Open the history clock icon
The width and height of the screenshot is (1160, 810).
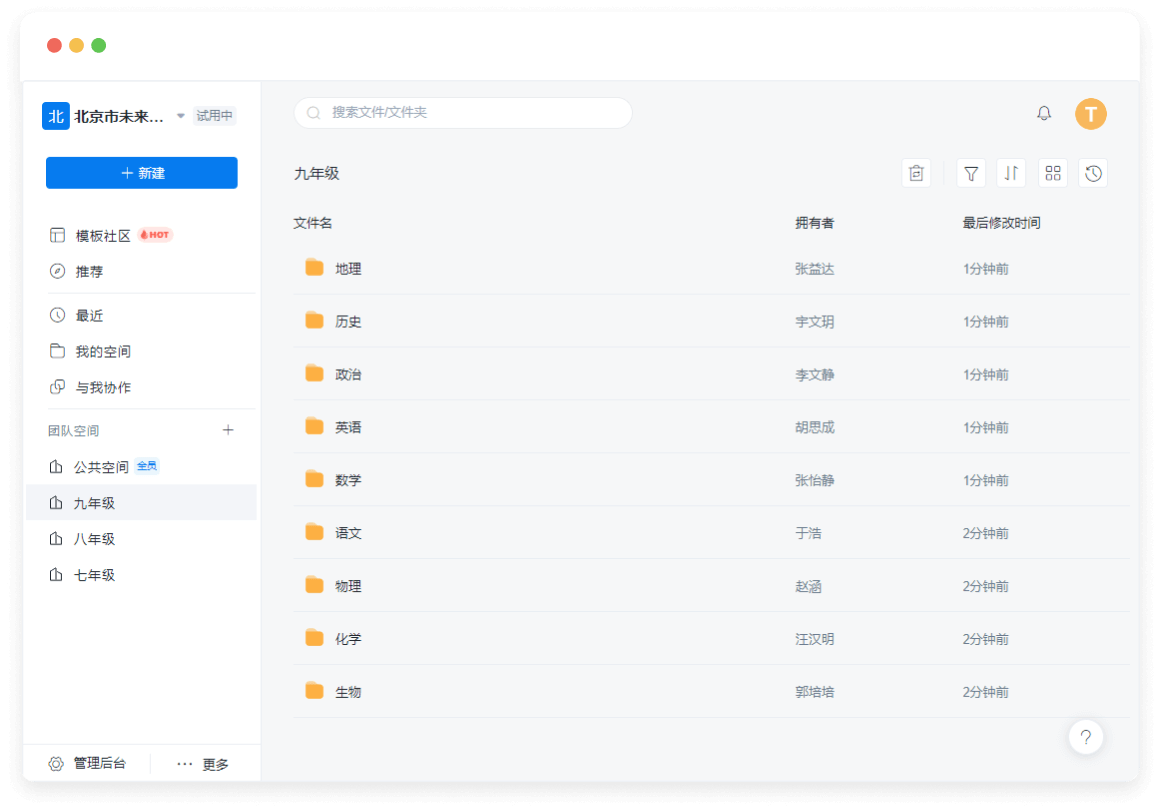tap(1093, 173)
